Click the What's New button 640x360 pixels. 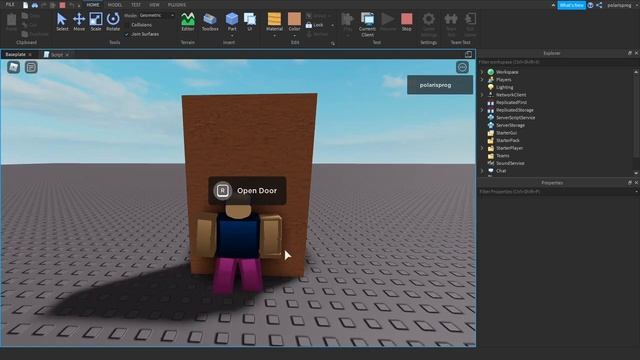(571, 5)
